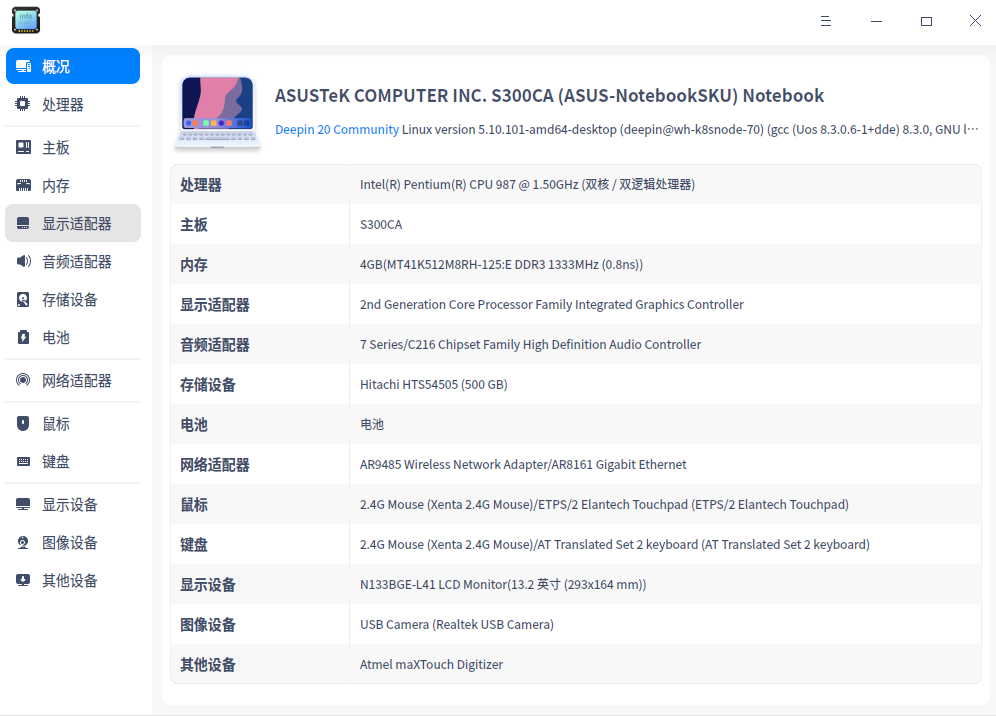The width and height of the screenshot is (996, 716).
Task: Open the hamburger menu in titlebar
Action: click(x=826, y=20)
